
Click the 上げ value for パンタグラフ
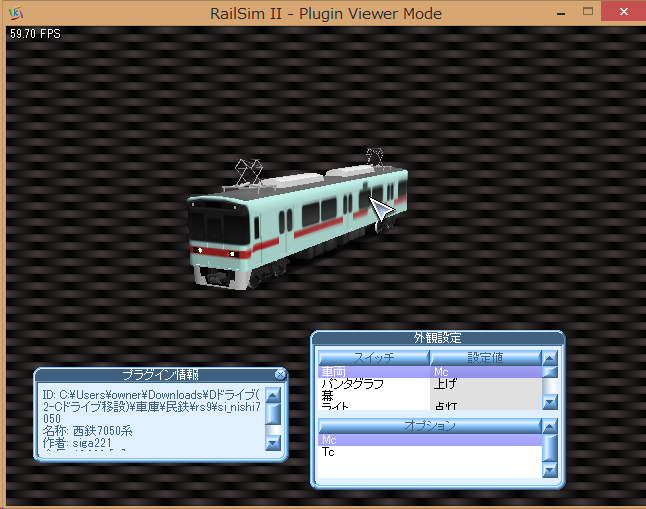[x=445, y=384]
